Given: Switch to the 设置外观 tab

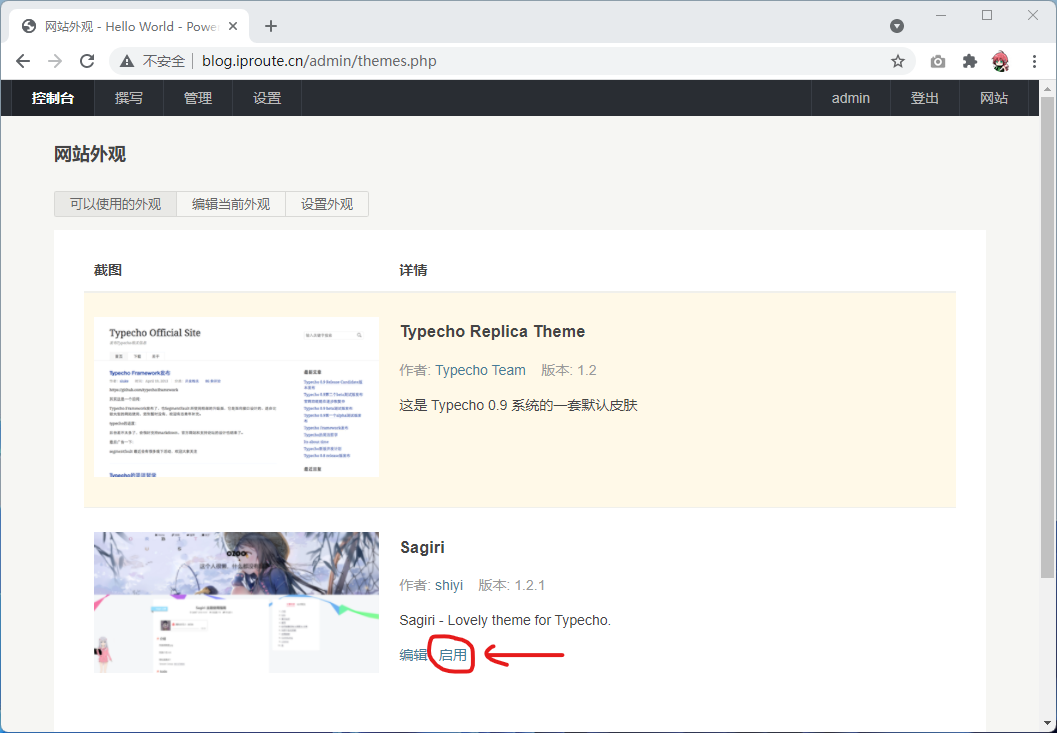Looking at the screenshot, I should click(327, 204).
